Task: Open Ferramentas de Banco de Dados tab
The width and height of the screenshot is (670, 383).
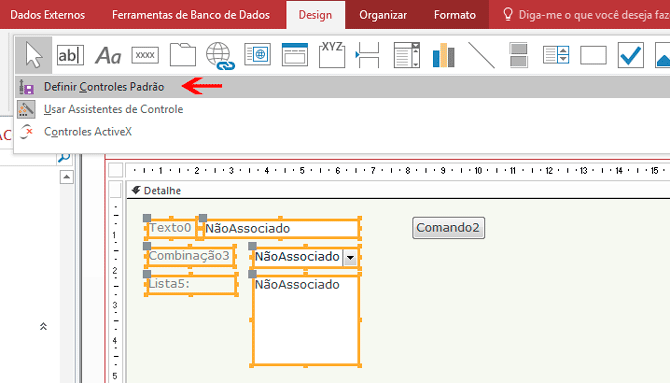Action: point(191,15)
